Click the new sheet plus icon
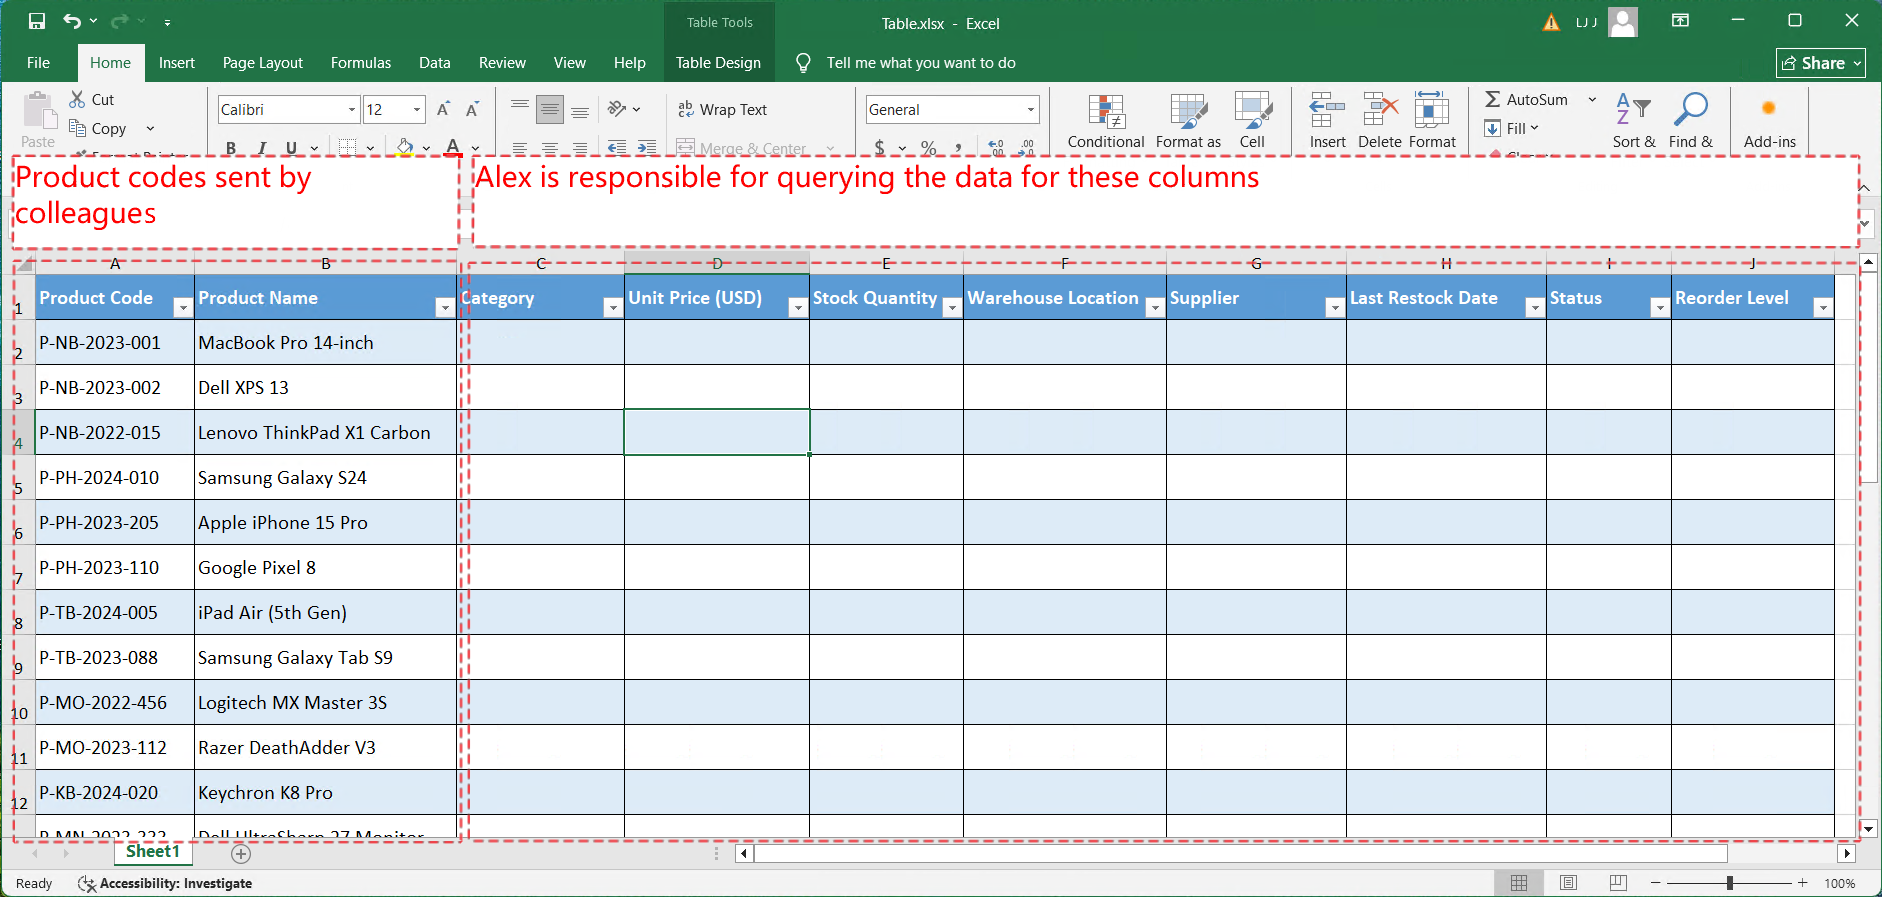The width and height of the screenshot is (1882, 897). pos(240,853)
